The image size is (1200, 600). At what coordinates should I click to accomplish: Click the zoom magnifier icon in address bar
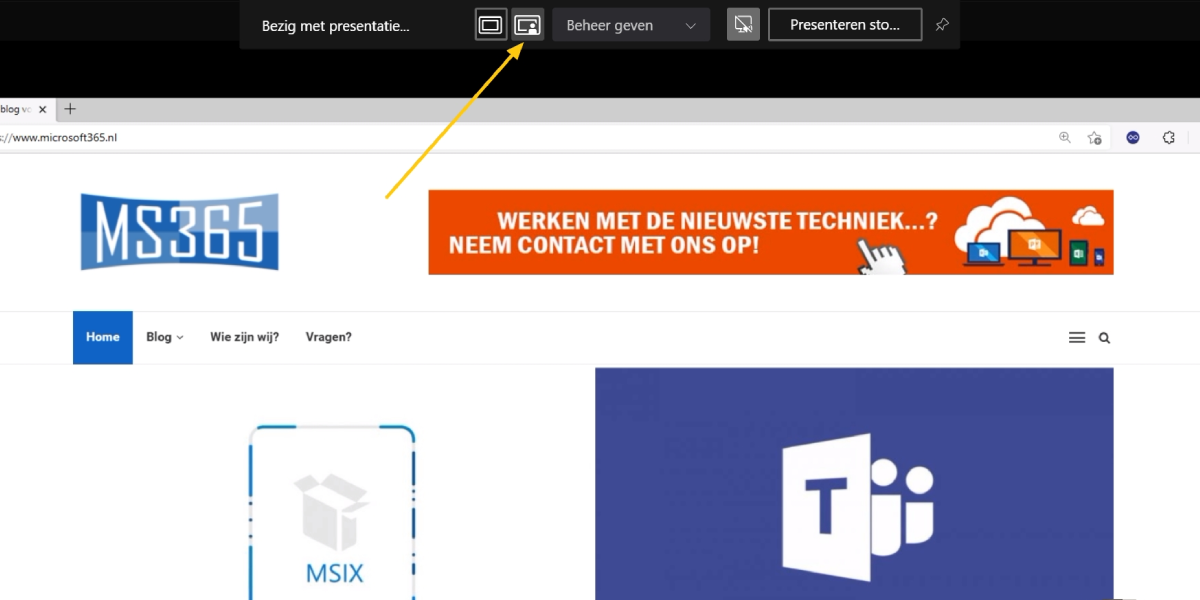coord(1065,137)
